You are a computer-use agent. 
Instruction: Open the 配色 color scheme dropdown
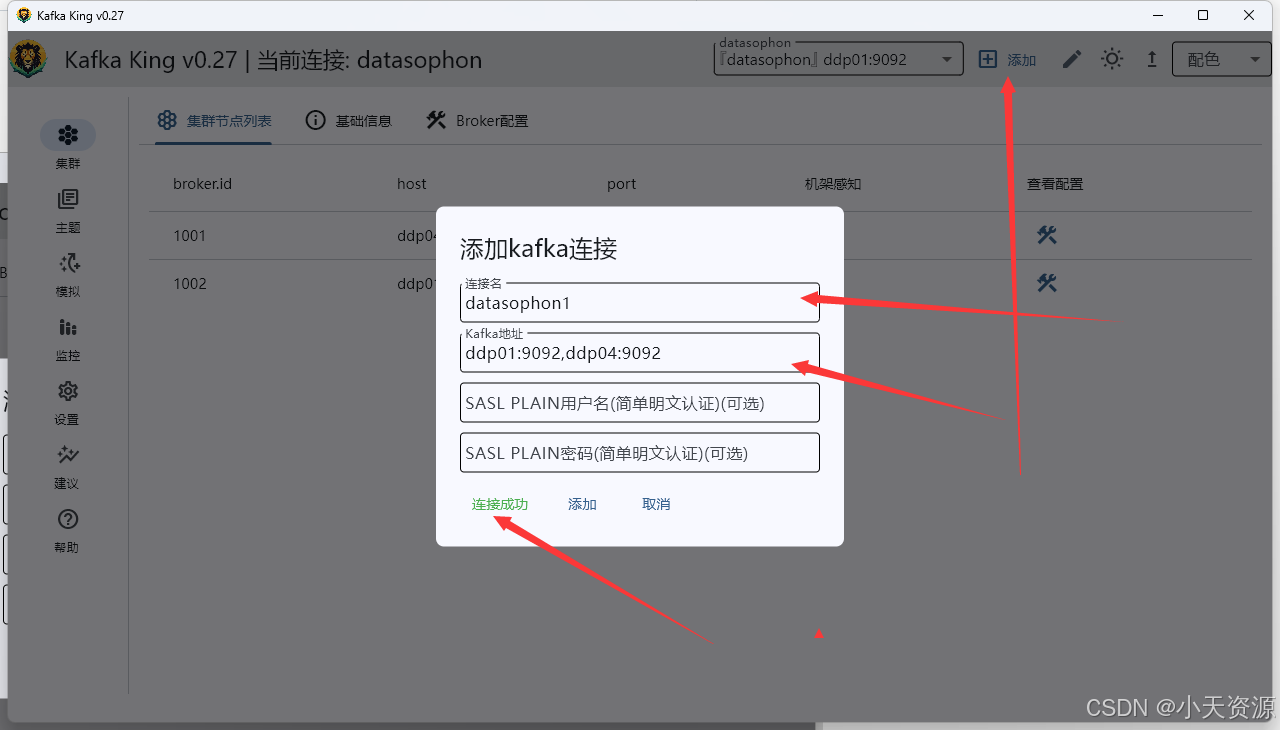click(x=1221, y=60)
